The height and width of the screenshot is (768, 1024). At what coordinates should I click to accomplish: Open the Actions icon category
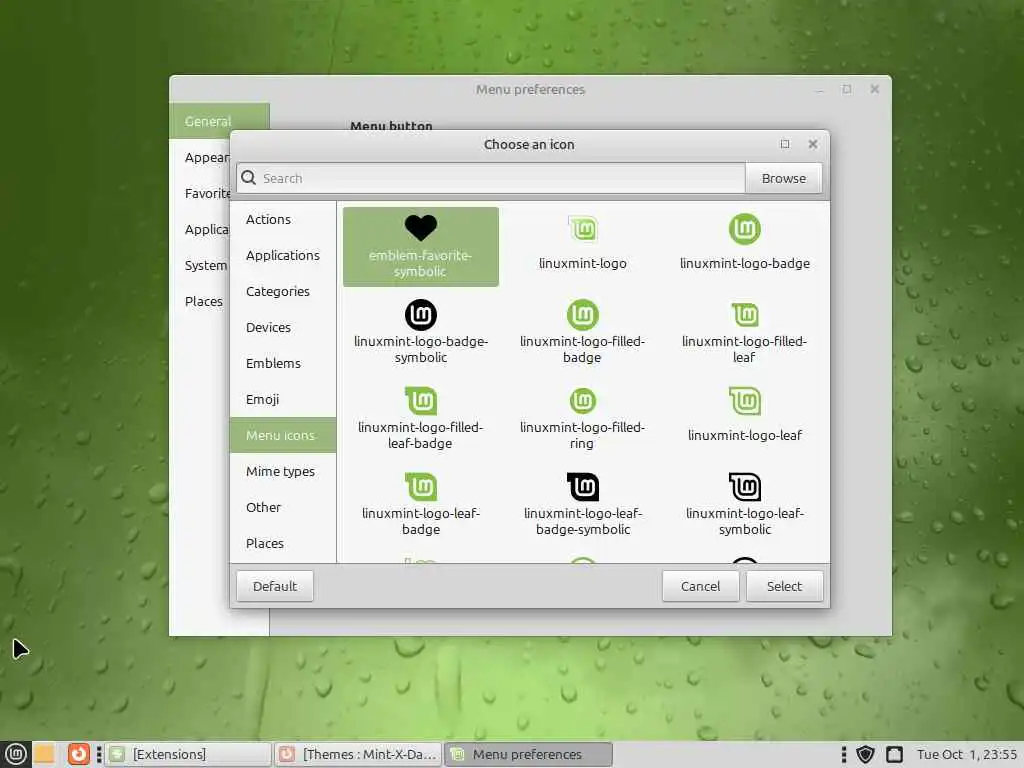283,219
